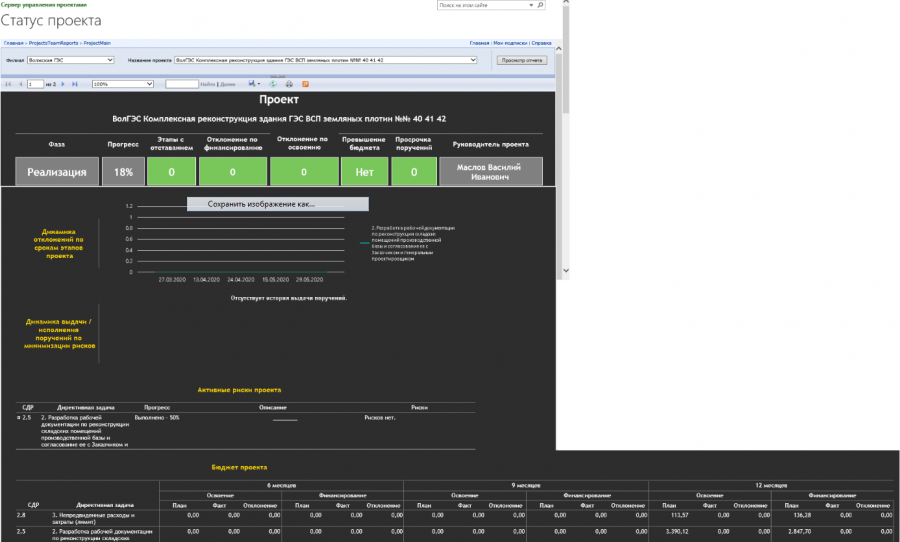Click Найти search link
900x542 pixels.
pyautogui.click(x=207, y=84)
